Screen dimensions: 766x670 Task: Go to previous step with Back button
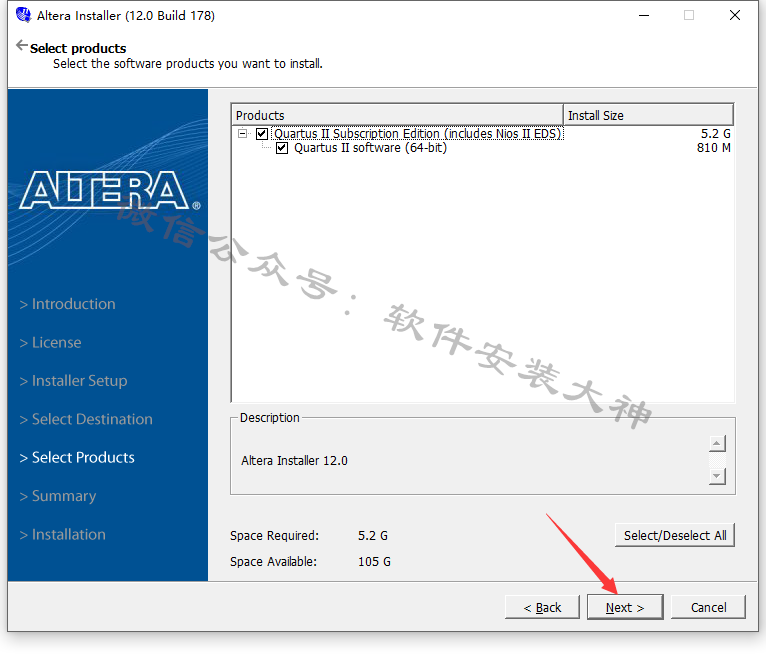542,607
